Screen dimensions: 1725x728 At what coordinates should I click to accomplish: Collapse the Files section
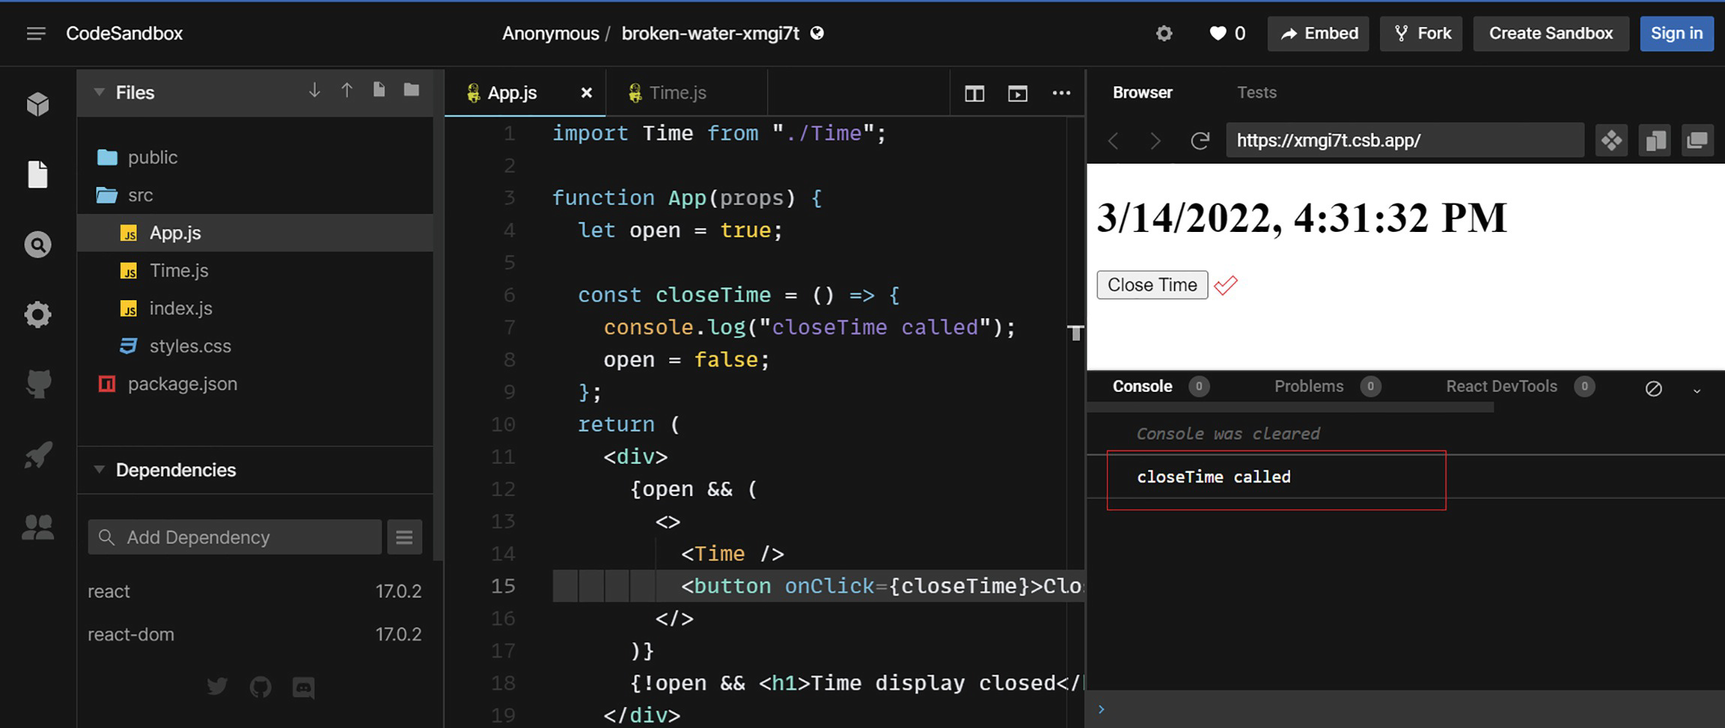point(99,92)
